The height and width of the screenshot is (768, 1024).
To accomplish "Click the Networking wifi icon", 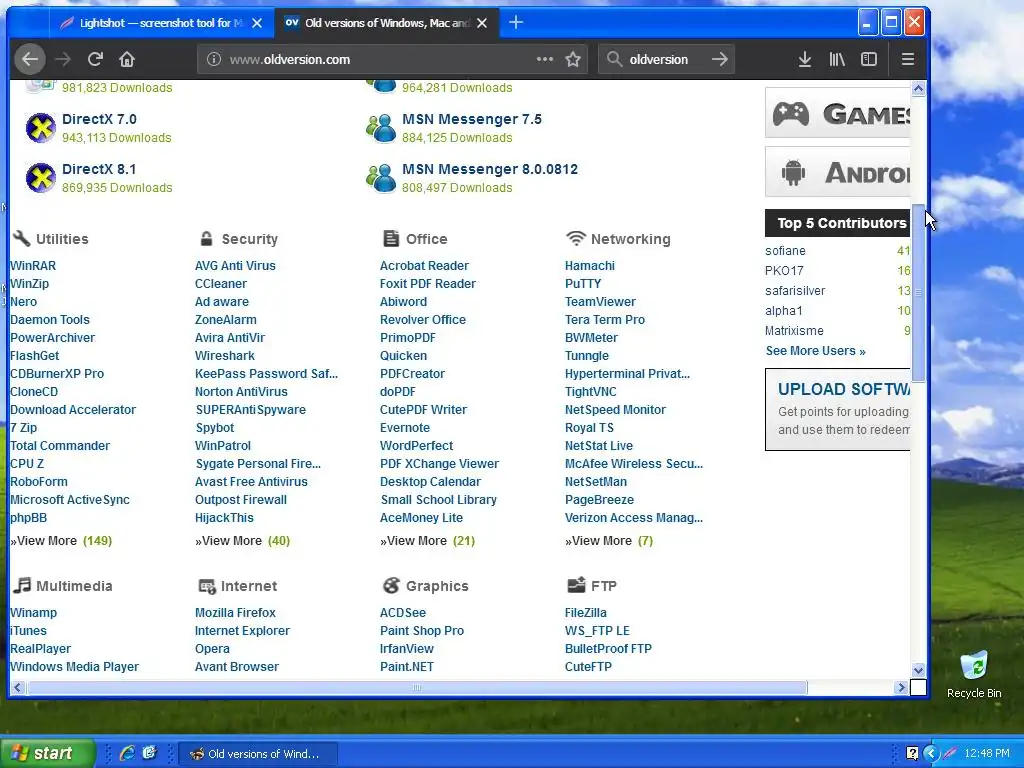I will [575, 238].
